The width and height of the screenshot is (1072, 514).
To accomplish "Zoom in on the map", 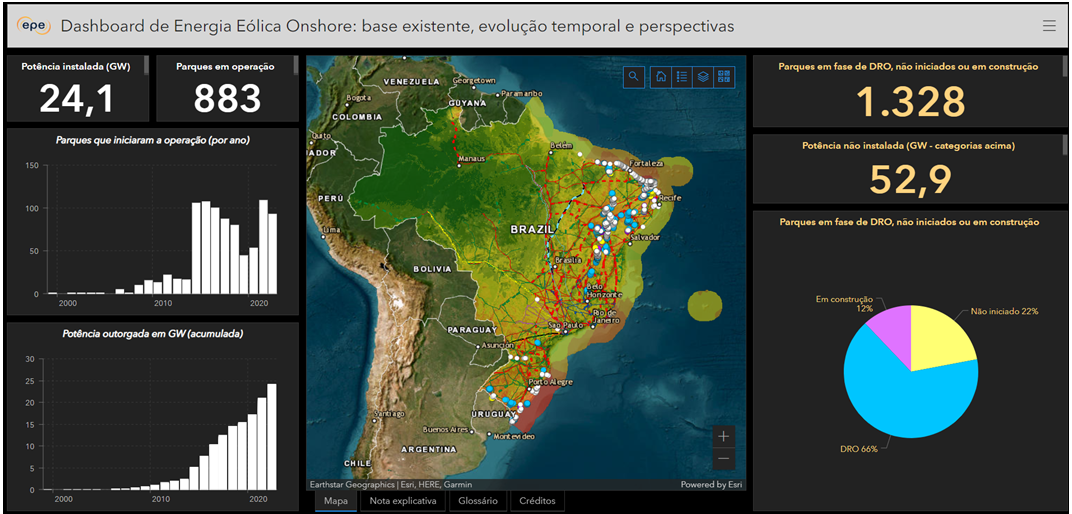I will pos(724,436).
